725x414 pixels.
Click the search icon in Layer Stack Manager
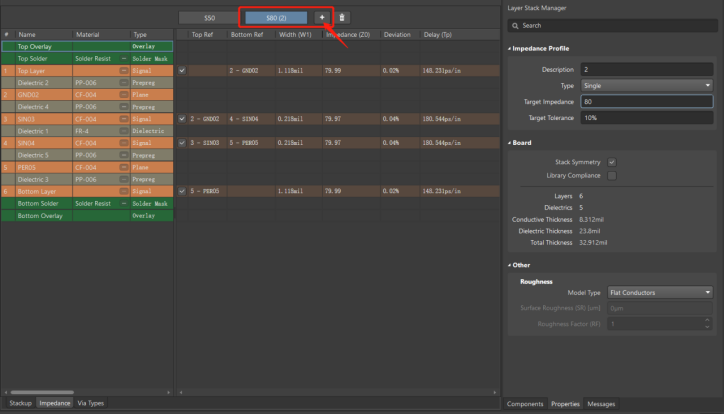tap(515, 25)
